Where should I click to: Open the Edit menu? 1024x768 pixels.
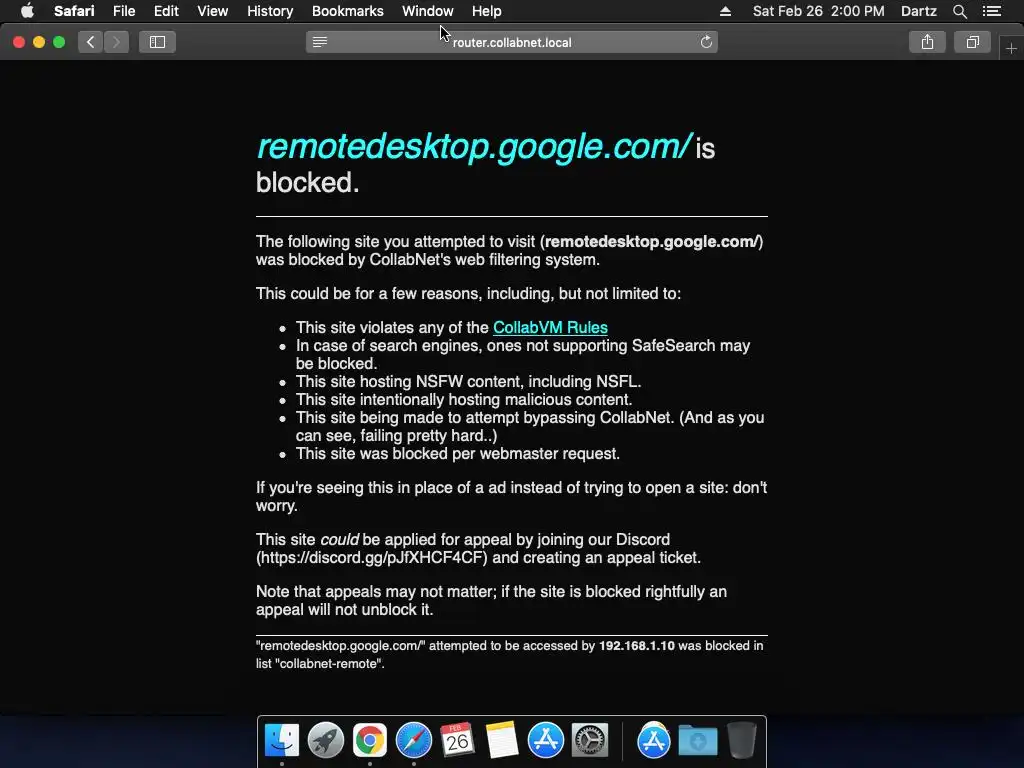click(x=166, y=11)
